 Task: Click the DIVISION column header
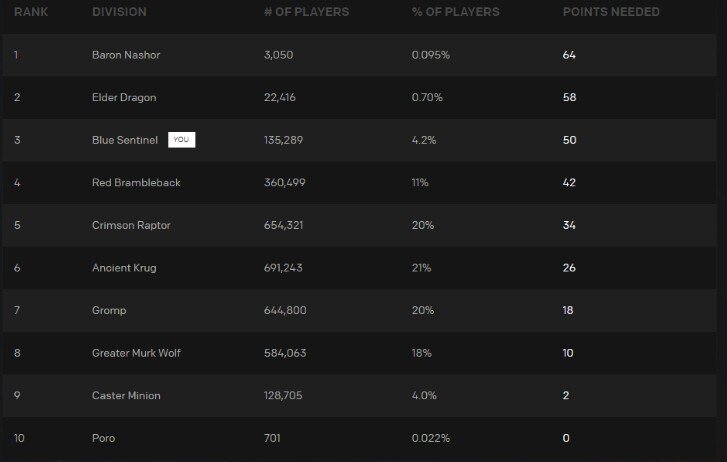[118, 12]
